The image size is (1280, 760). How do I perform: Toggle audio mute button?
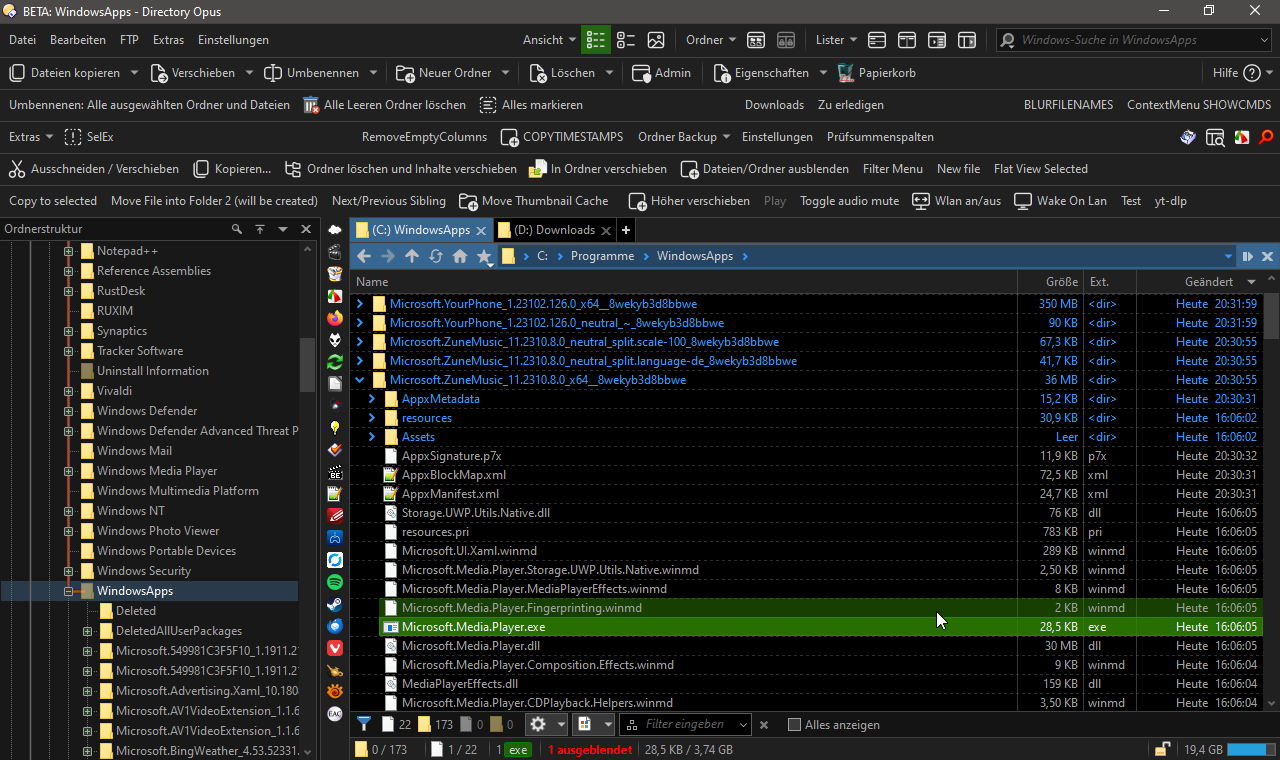(849, 201)
